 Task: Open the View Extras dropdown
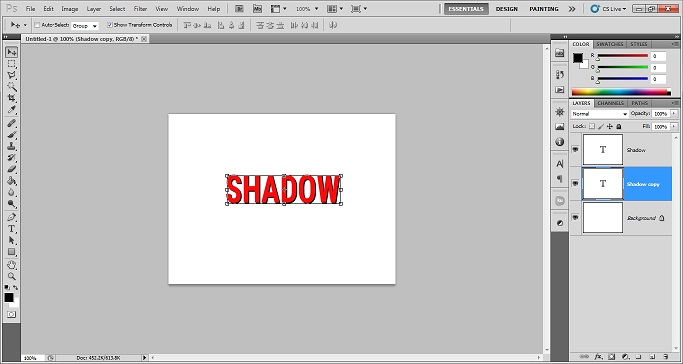pyautogui.click(x=279, y=9)
